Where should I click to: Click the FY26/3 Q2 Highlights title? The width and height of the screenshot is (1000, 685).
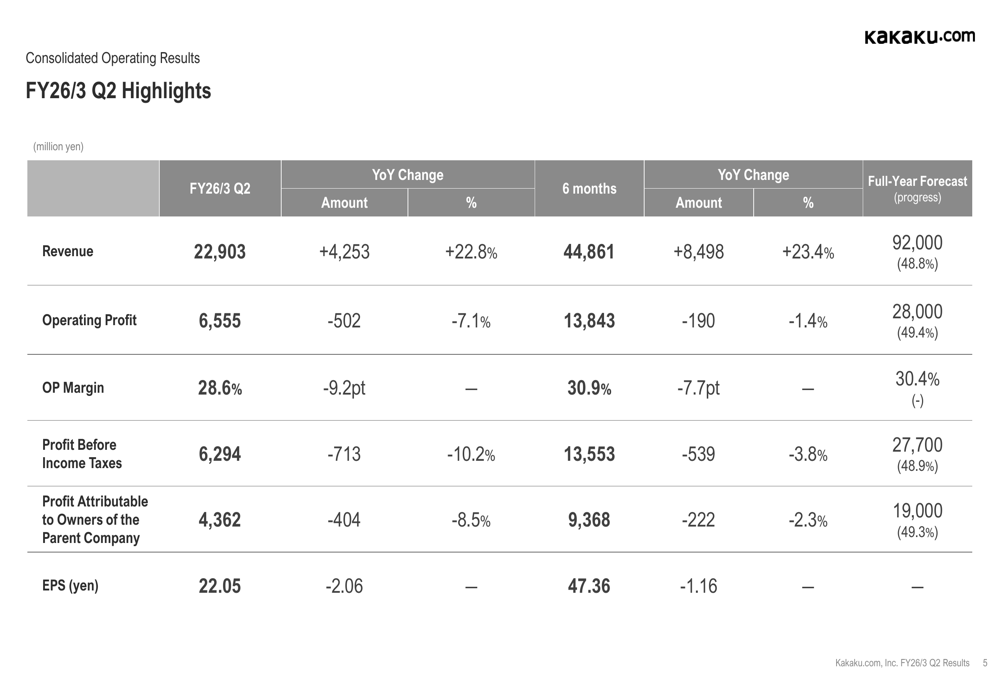click(118, 91)
